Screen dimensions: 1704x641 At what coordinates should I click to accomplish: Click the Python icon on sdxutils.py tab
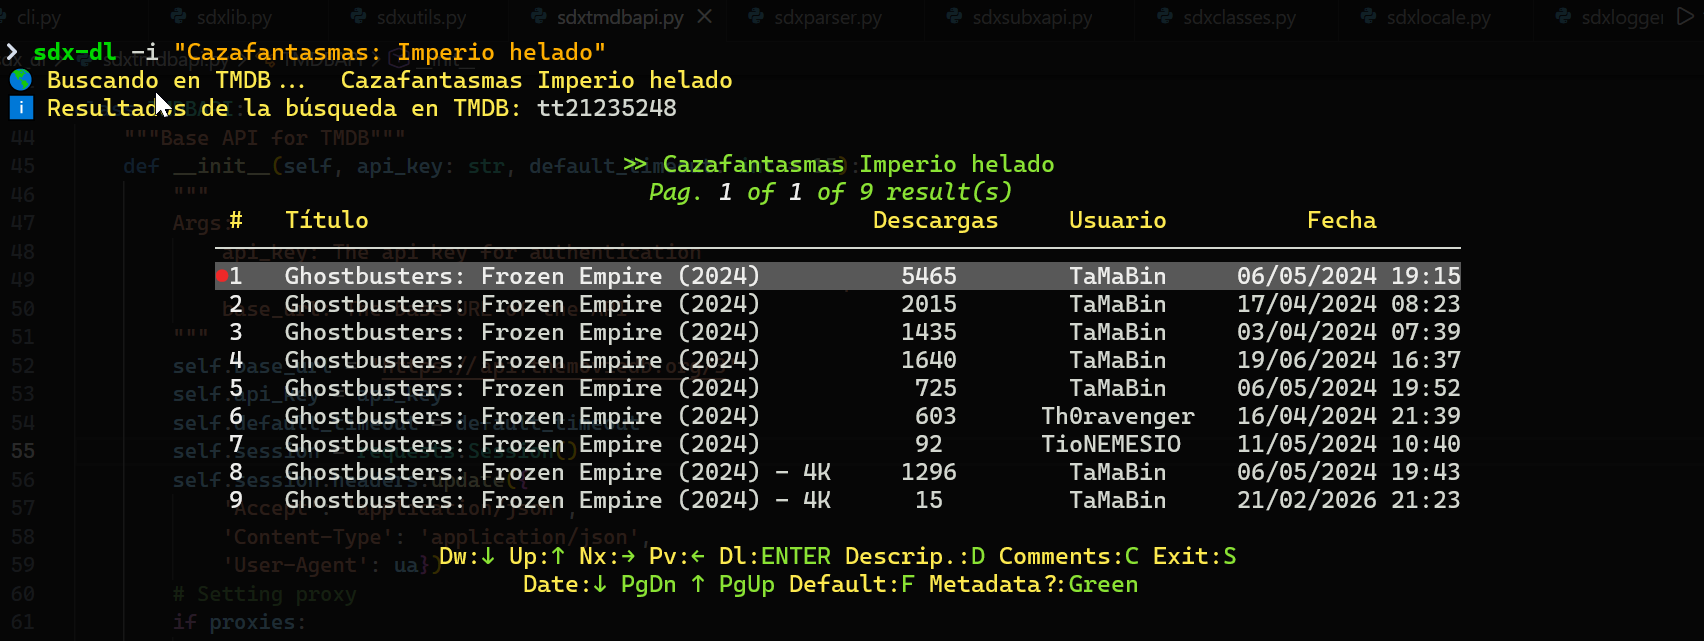point(360,17)
